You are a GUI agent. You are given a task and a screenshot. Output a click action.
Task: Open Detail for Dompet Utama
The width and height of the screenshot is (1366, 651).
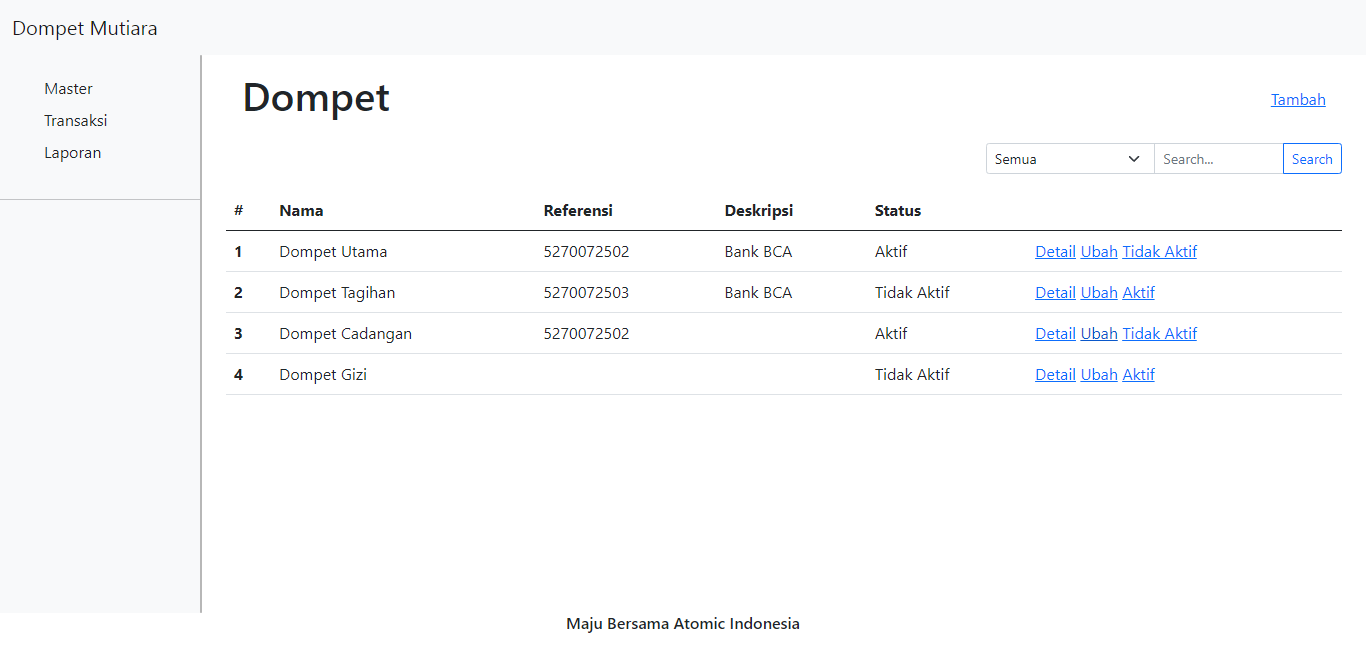click(1055, 251)
